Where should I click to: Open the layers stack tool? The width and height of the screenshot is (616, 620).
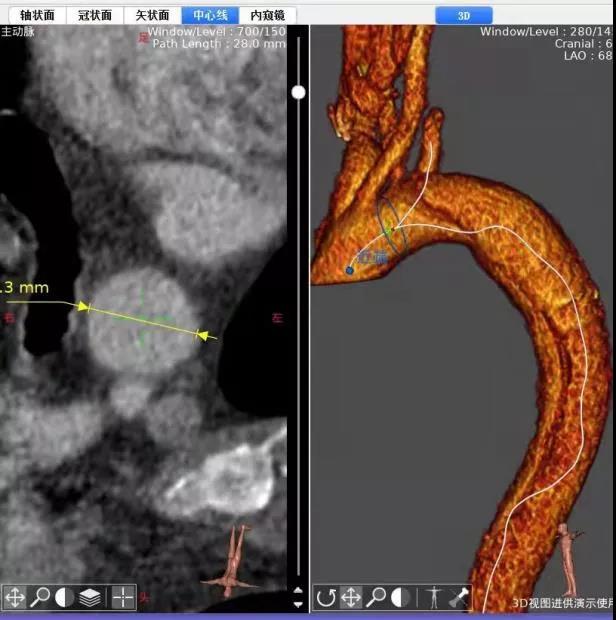90,598
